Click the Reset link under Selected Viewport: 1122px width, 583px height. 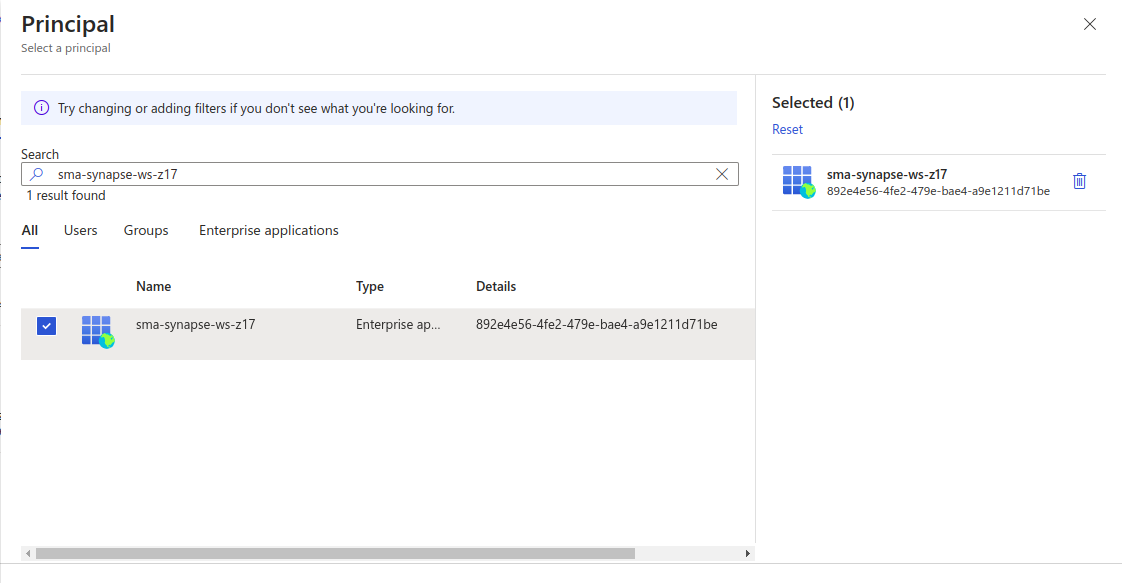click(x=787, y=130)
